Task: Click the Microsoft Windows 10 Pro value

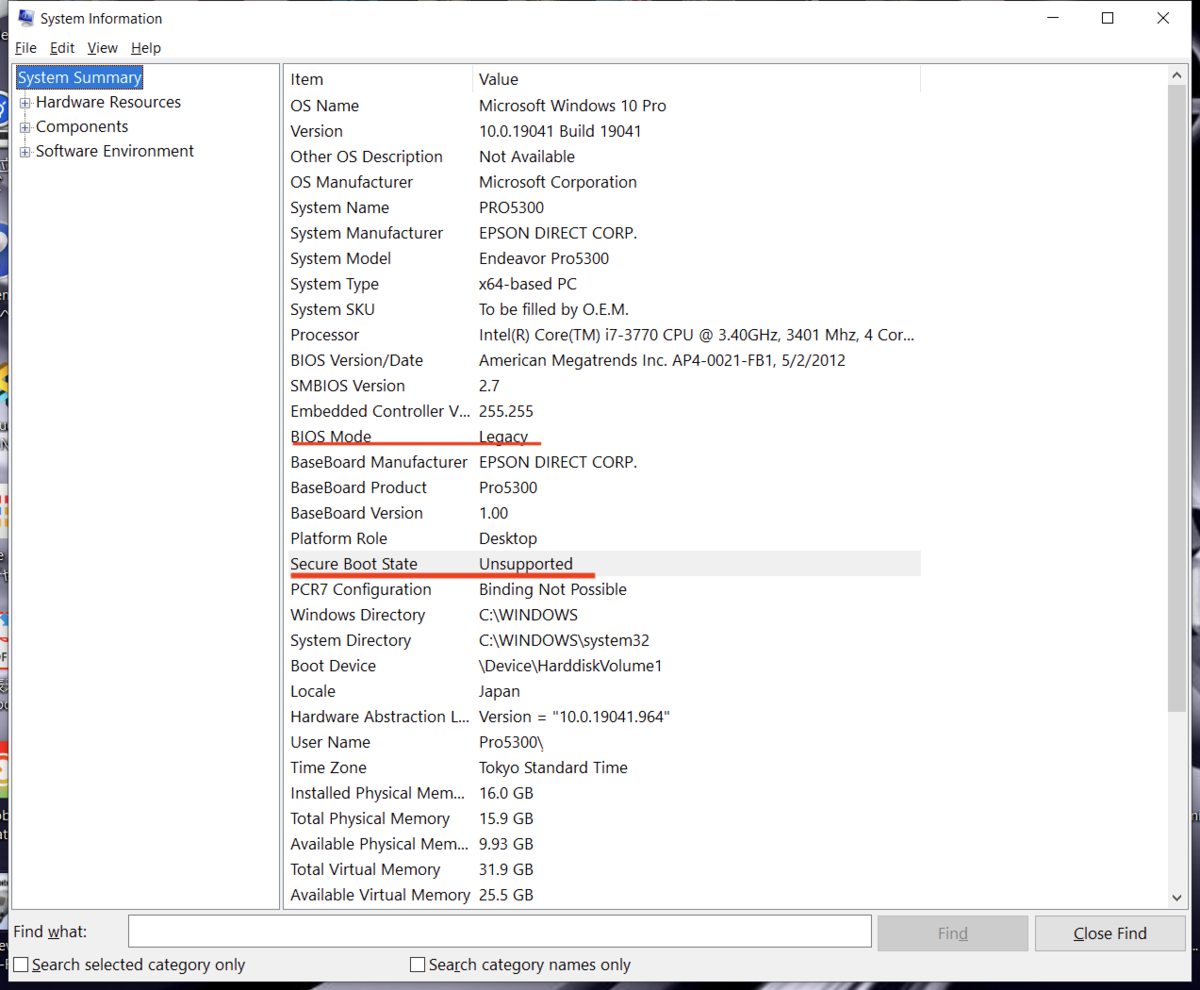Action: (572, 106)
